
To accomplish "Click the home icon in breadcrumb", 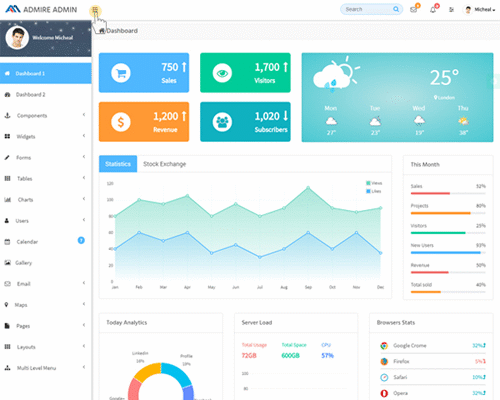I will pos(102,31).
